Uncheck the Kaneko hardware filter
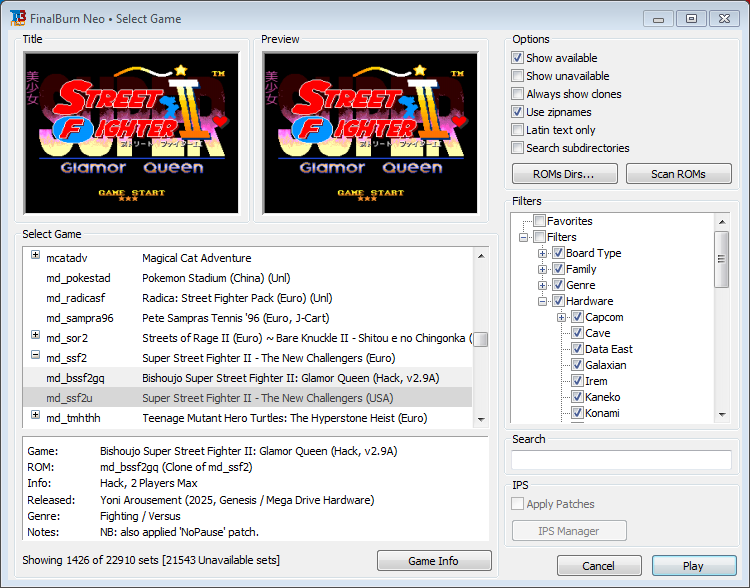This screenshot has height=588, width=750. (577, 397)
